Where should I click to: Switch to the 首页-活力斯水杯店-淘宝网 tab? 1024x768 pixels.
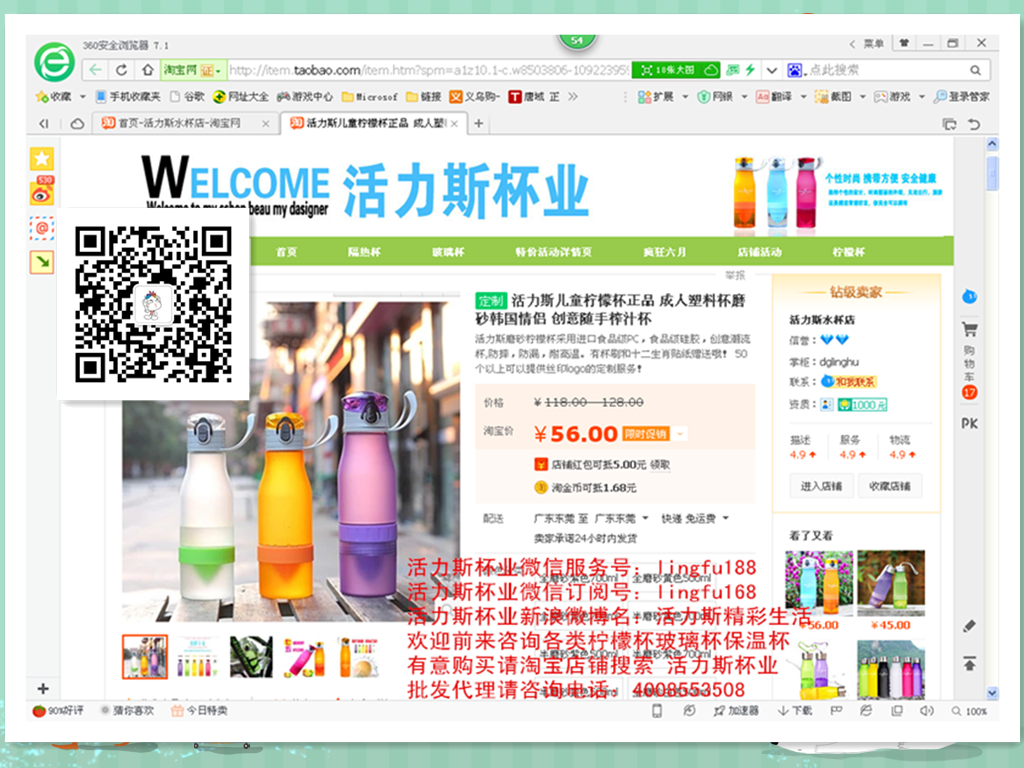[185, 123]
